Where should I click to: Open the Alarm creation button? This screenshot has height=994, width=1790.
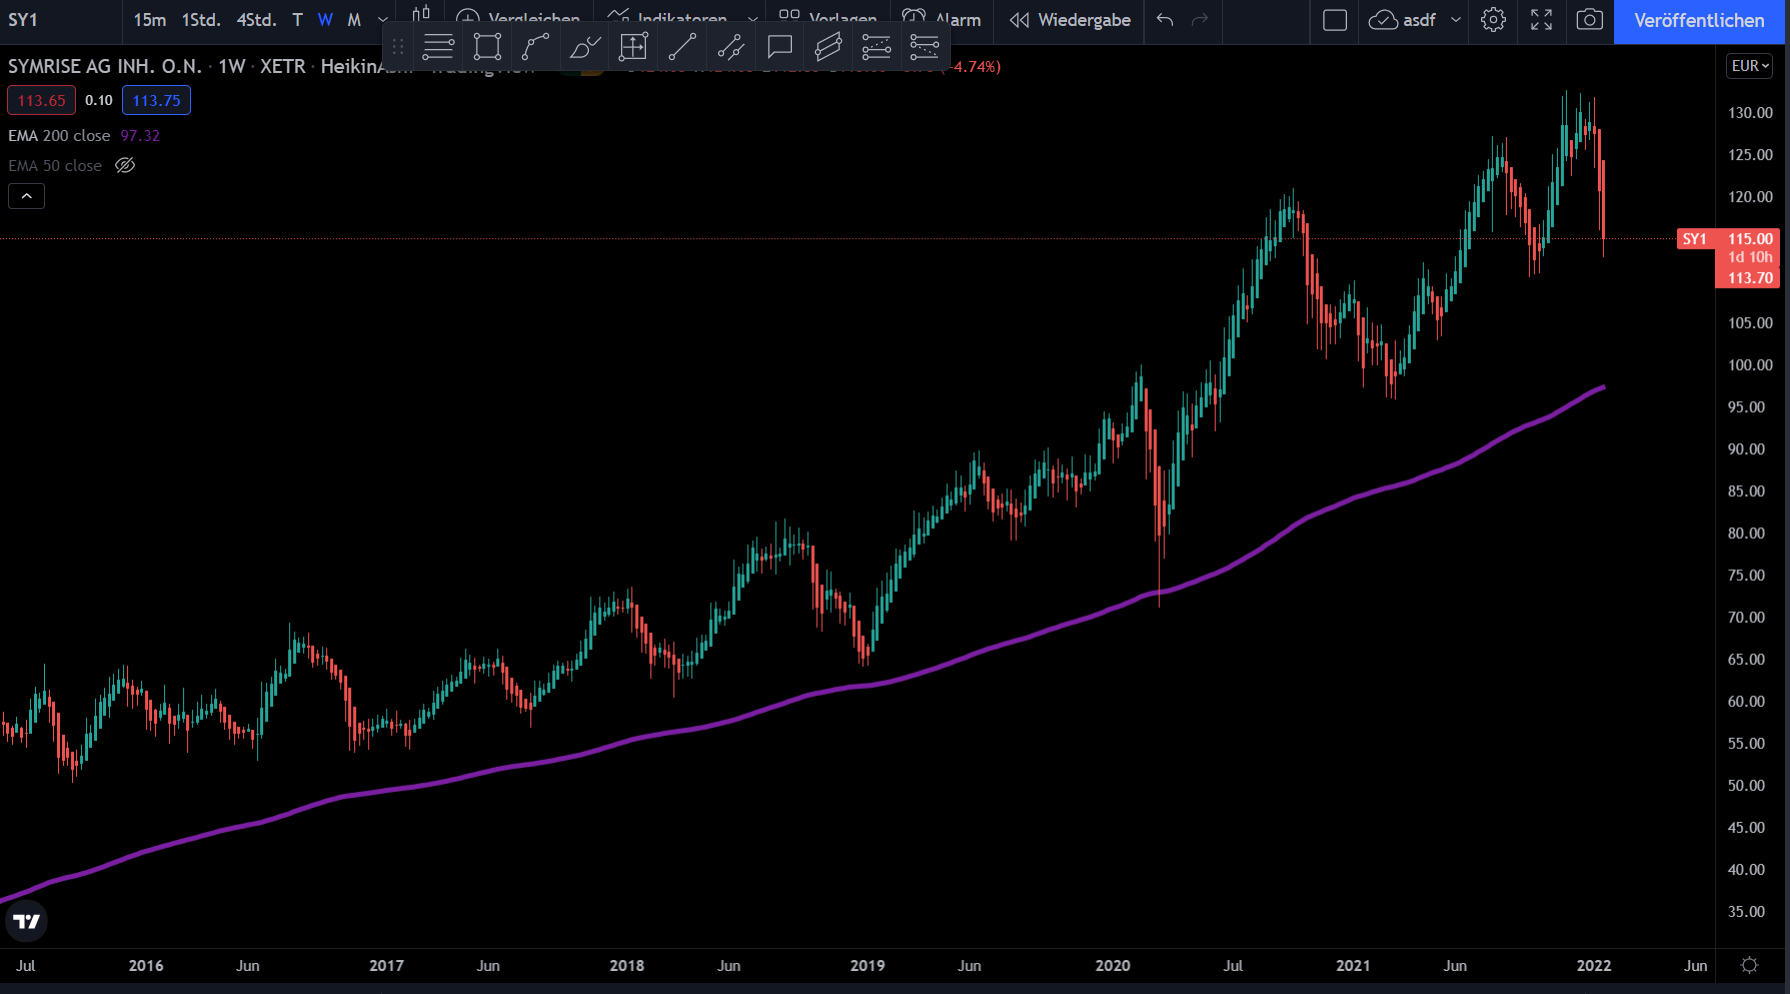click(941, 20)
